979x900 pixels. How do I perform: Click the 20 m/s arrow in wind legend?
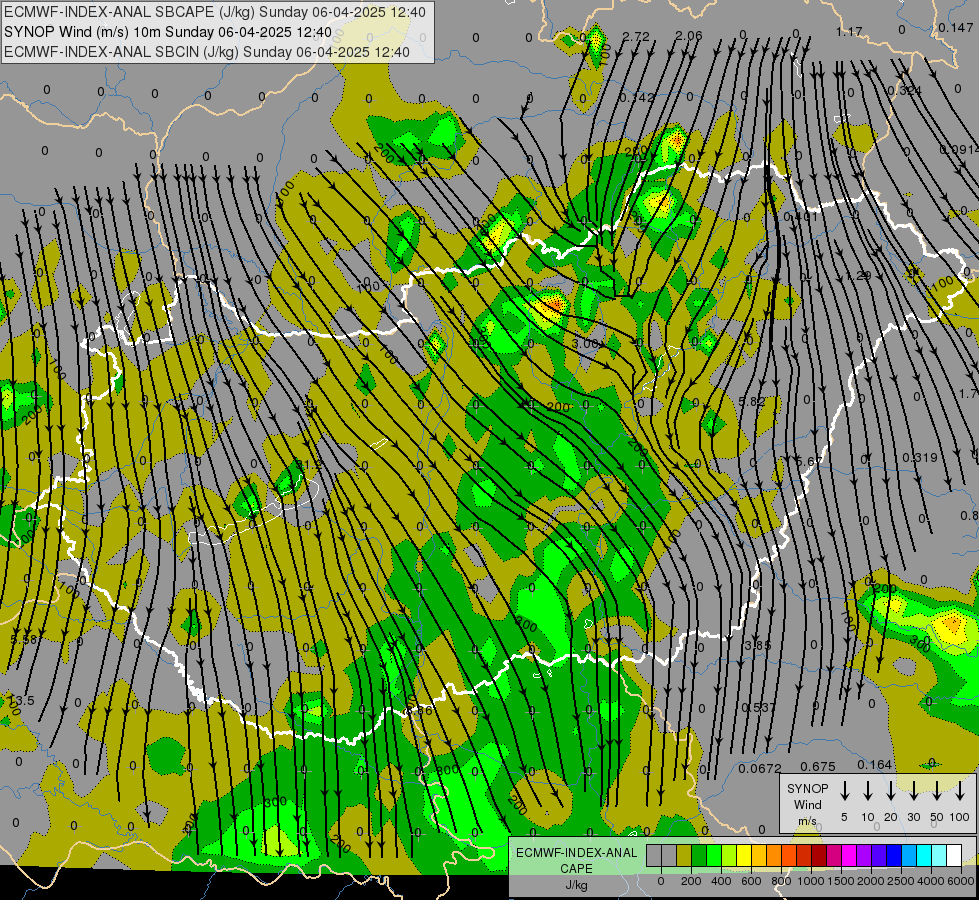point(890,790)
